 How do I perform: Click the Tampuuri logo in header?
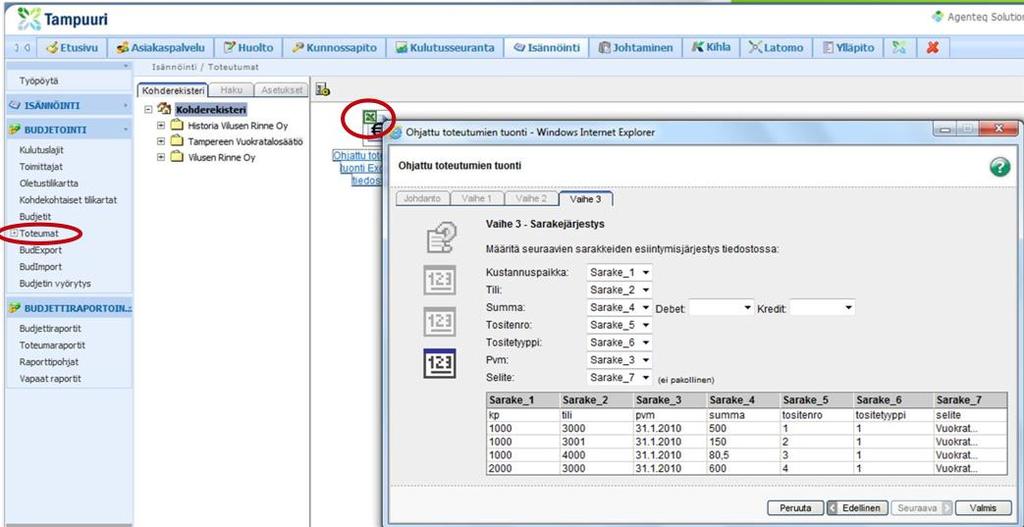coord(63,19)
